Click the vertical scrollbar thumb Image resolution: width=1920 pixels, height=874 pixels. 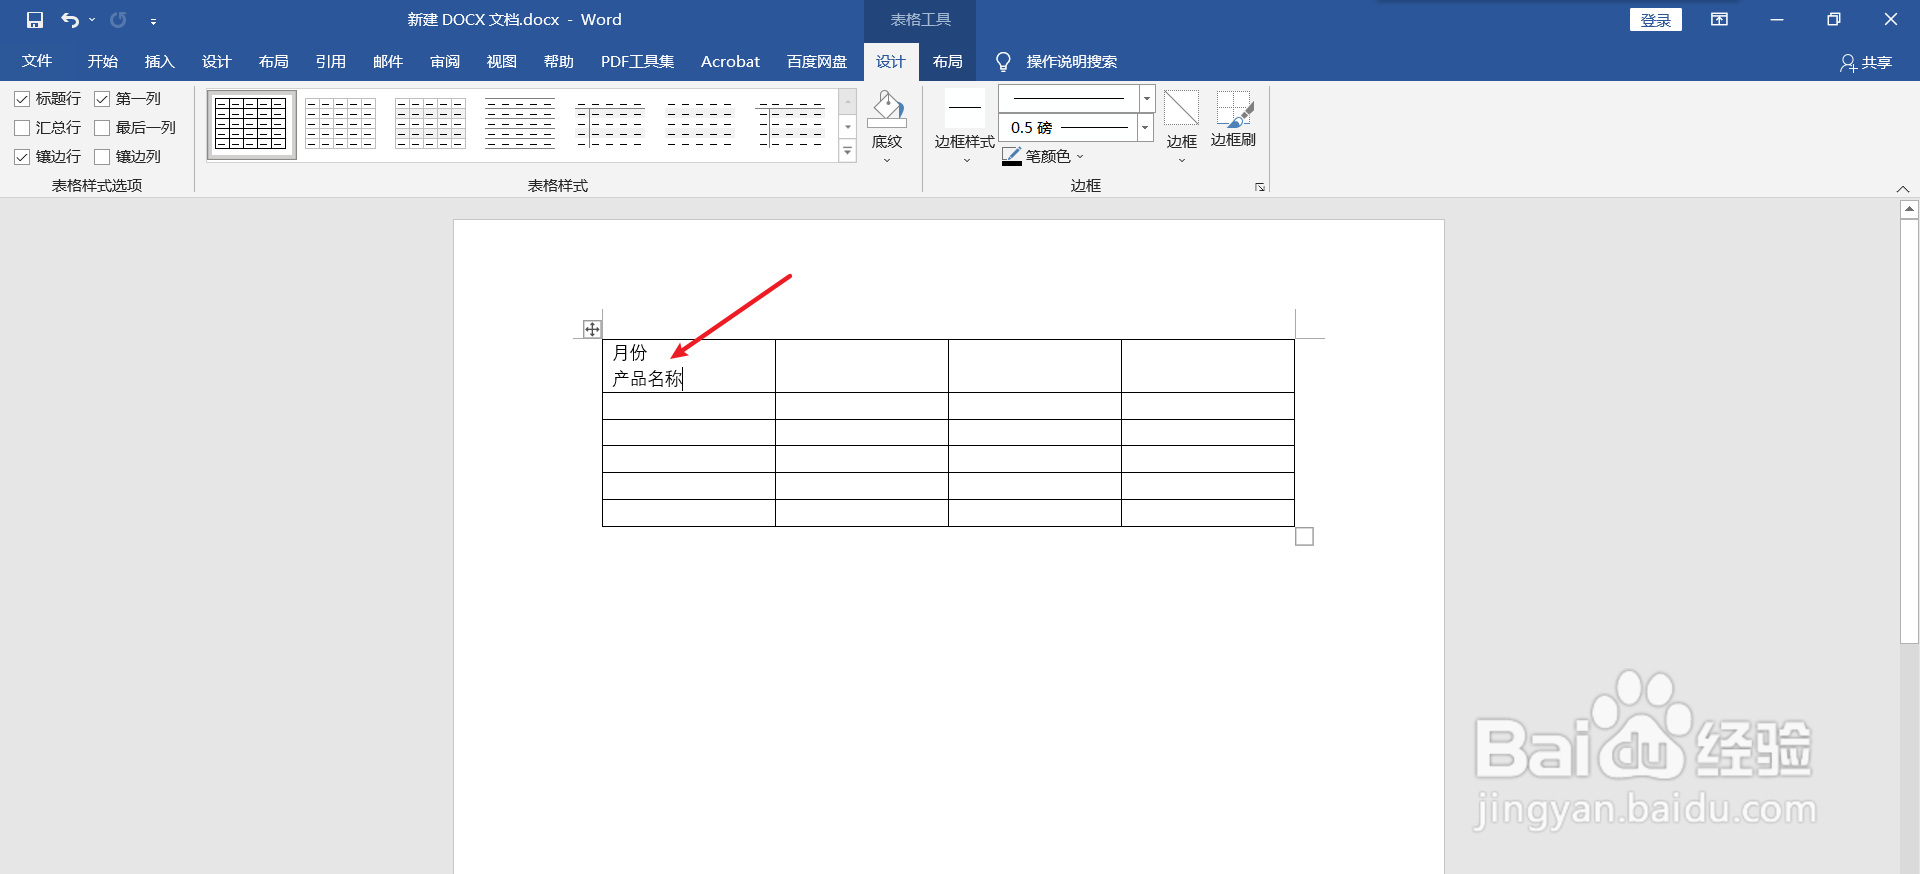[x=1910, y=431]
